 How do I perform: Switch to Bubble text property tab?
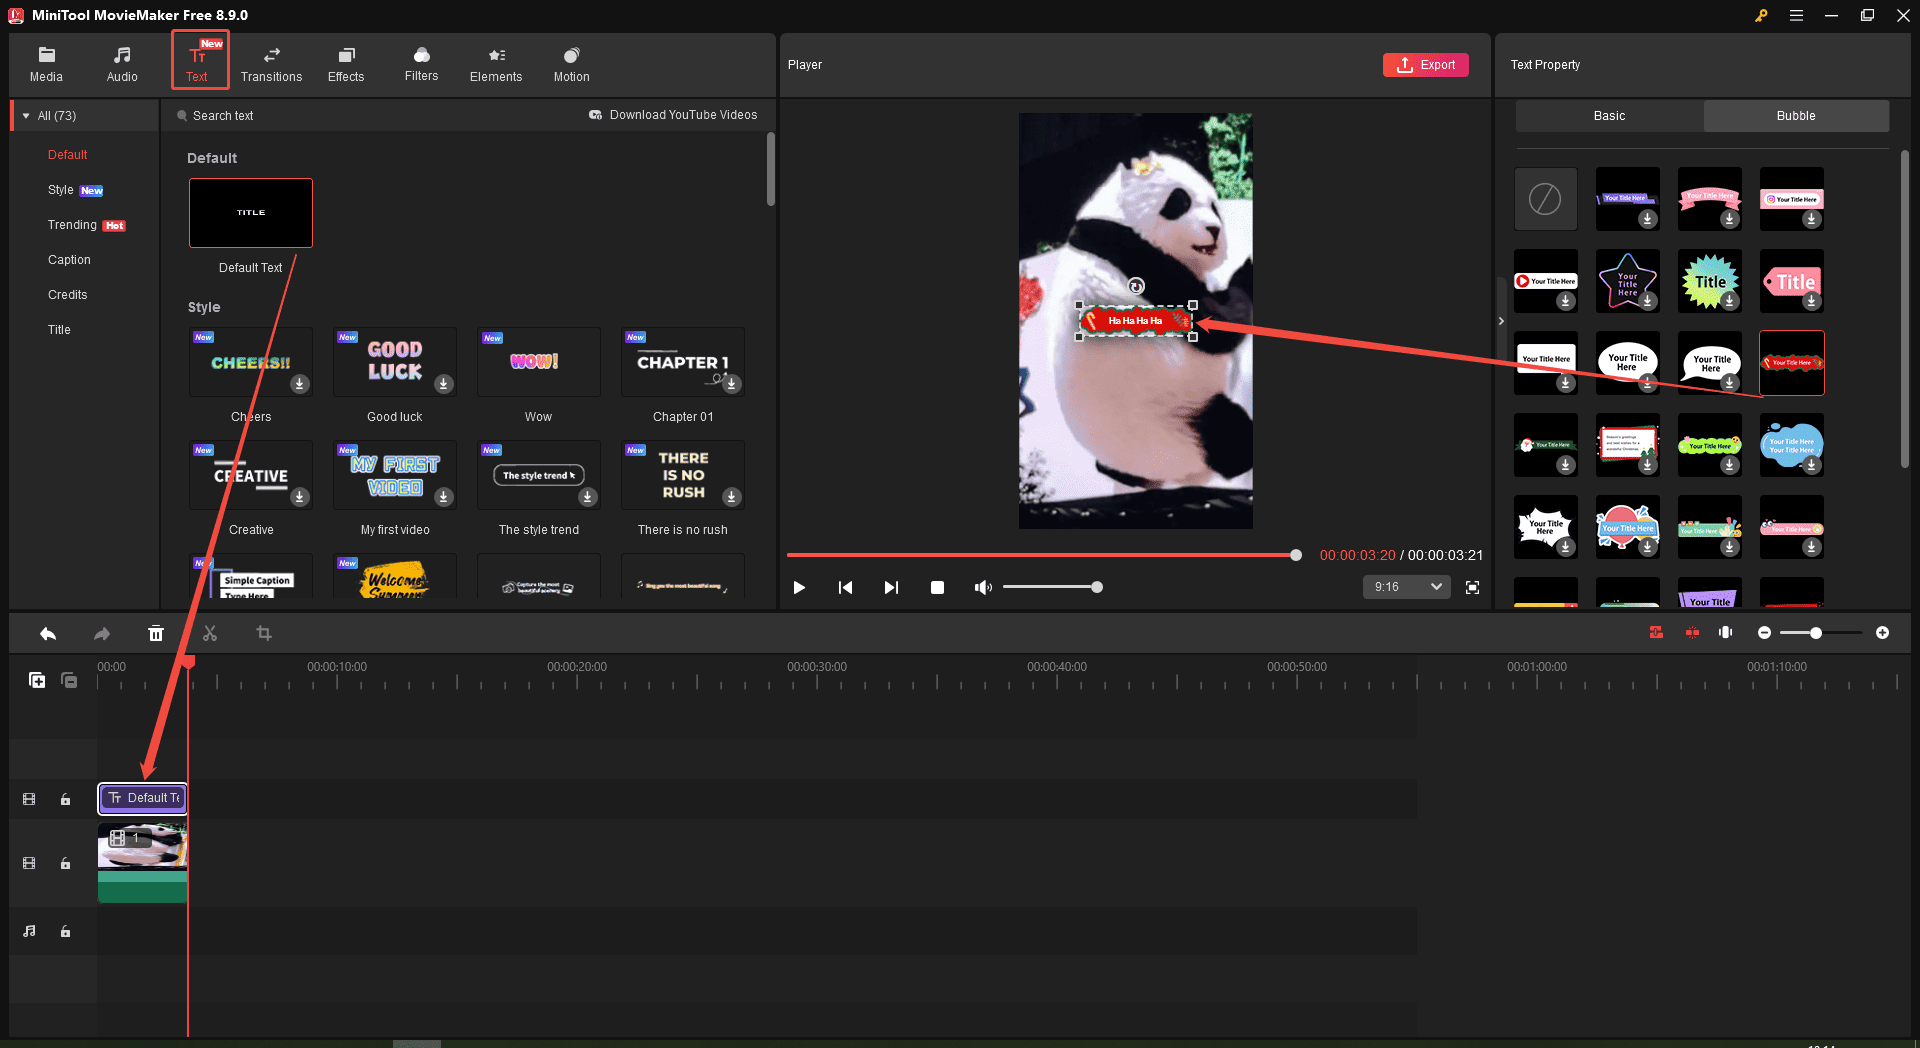[x=1796, y=116]
